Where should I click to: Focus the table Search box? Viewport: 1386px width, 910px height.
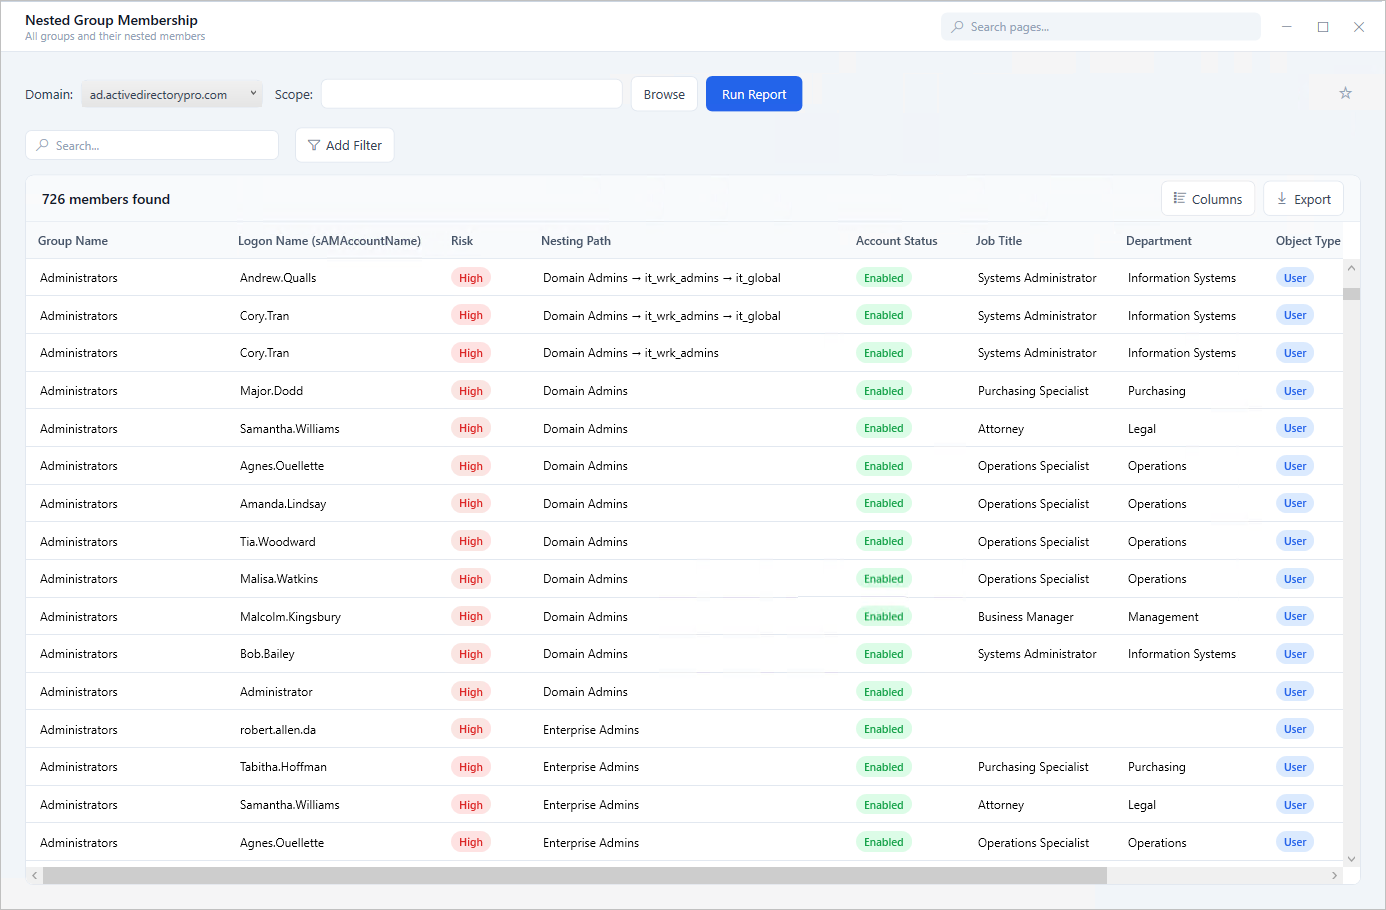[152, 145]
